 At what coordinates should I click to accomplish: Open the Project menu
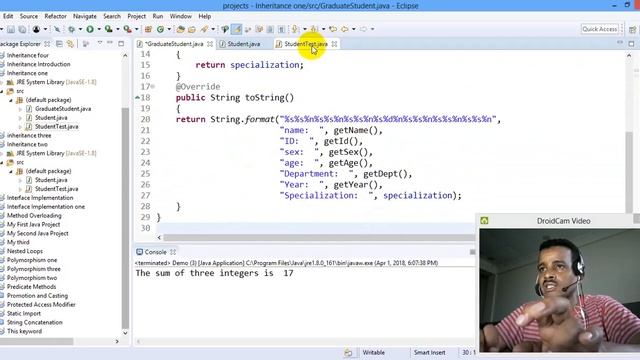[x=136, y=16]
